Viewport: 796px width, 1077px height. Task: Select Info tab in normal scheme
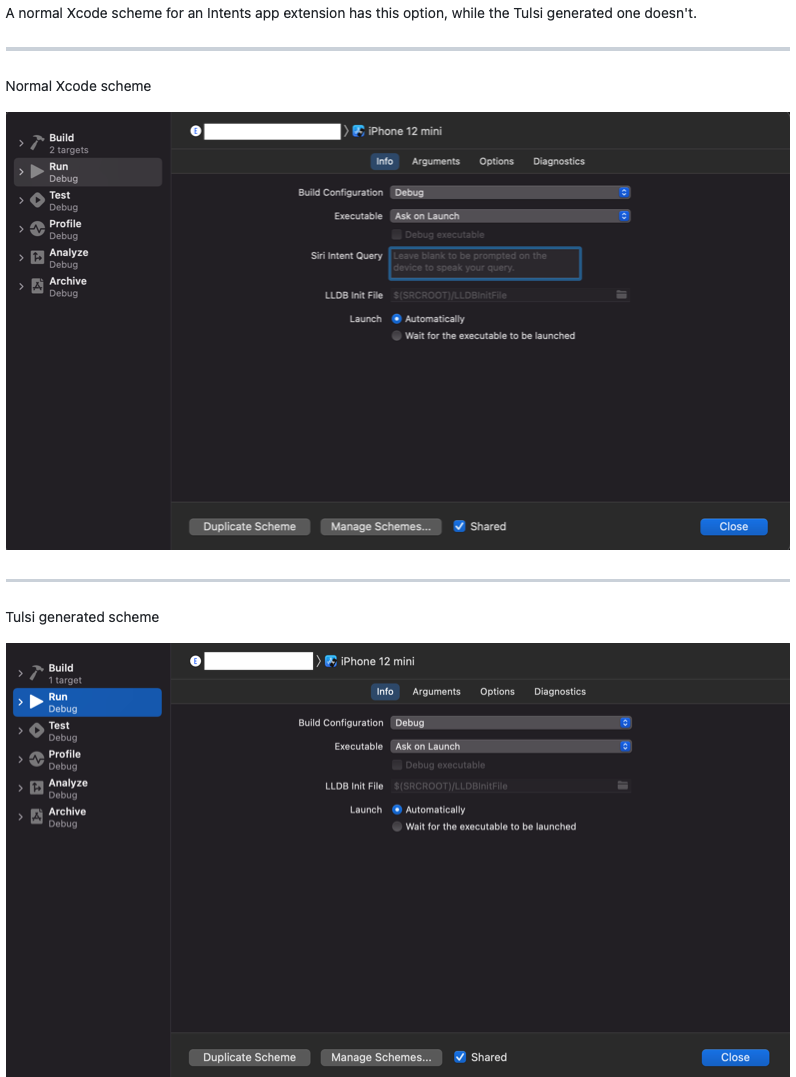385,161
